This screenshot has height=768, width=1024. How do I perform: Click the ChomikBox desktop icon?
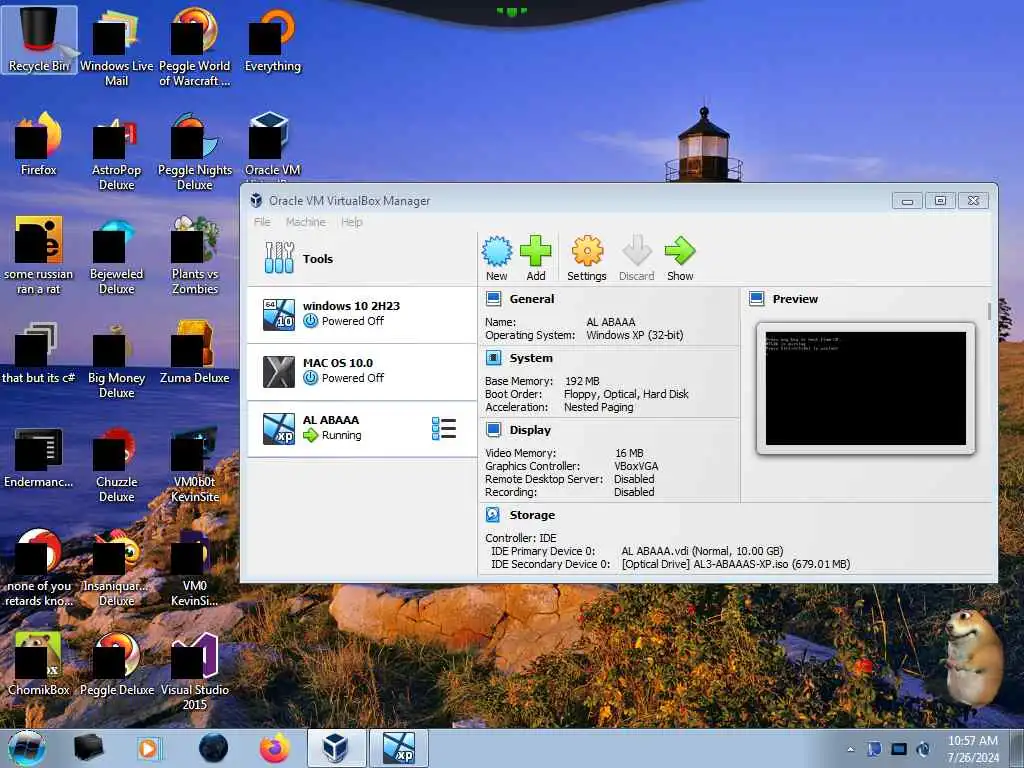[39, 664]
